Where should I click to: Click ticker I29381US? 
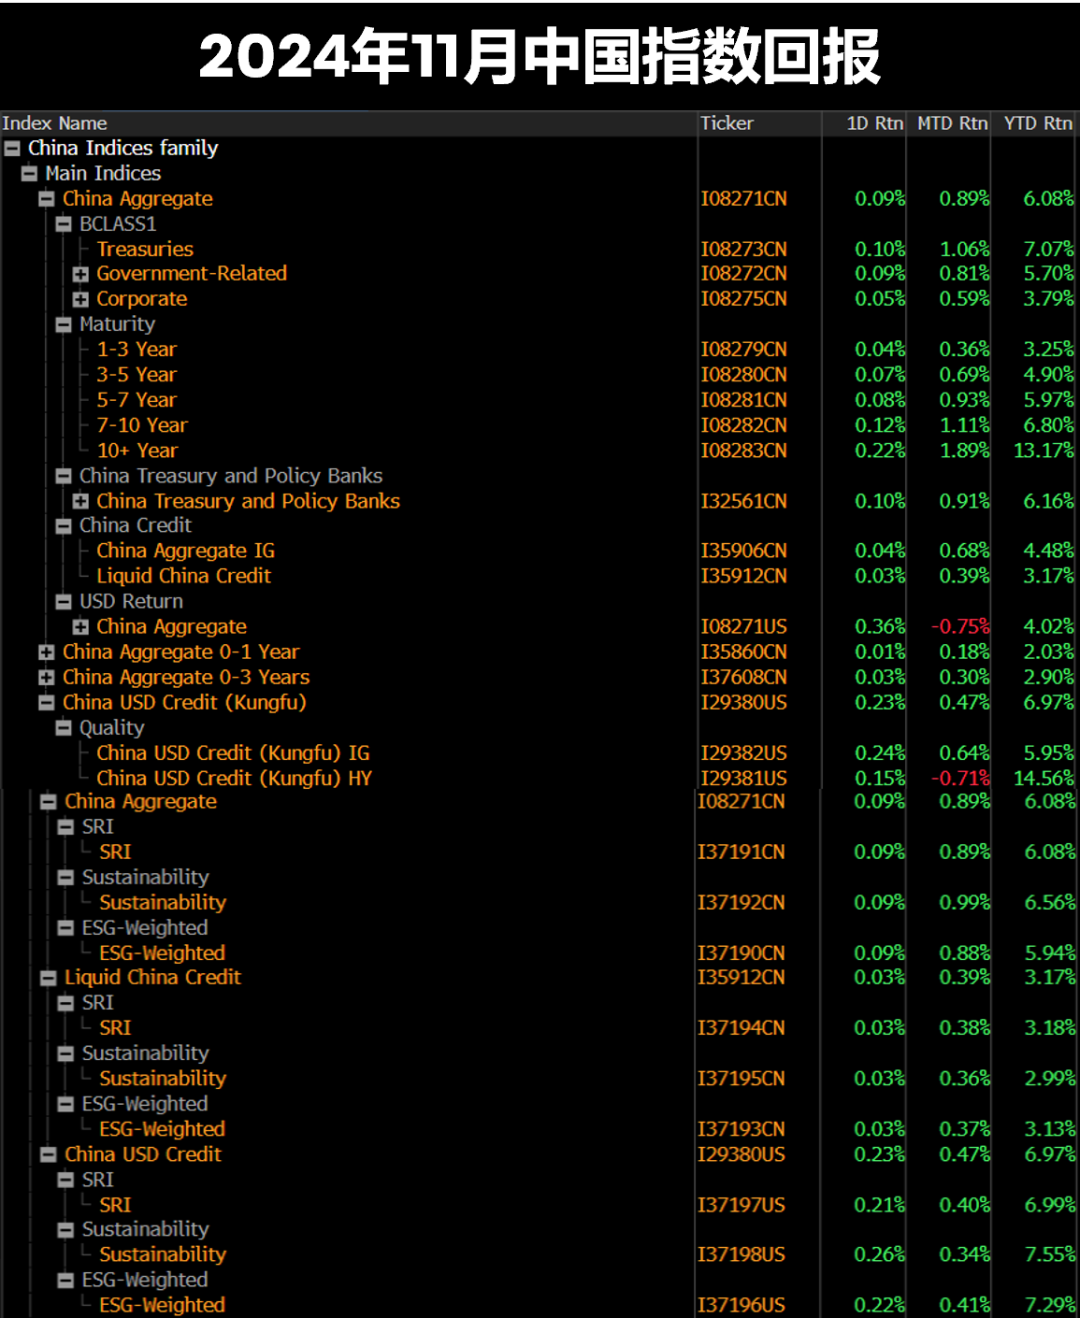743,778
